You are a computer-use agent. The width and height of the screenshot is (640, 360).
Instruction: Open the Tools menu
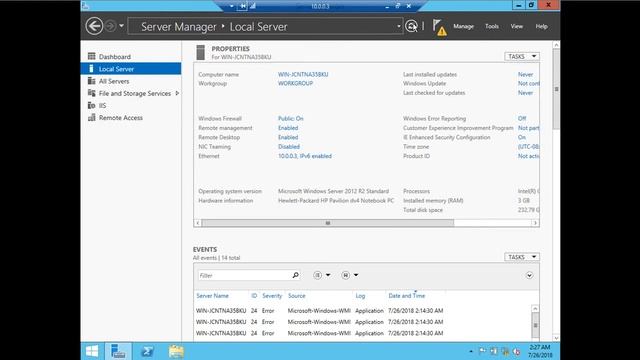[x=492, y=26]
